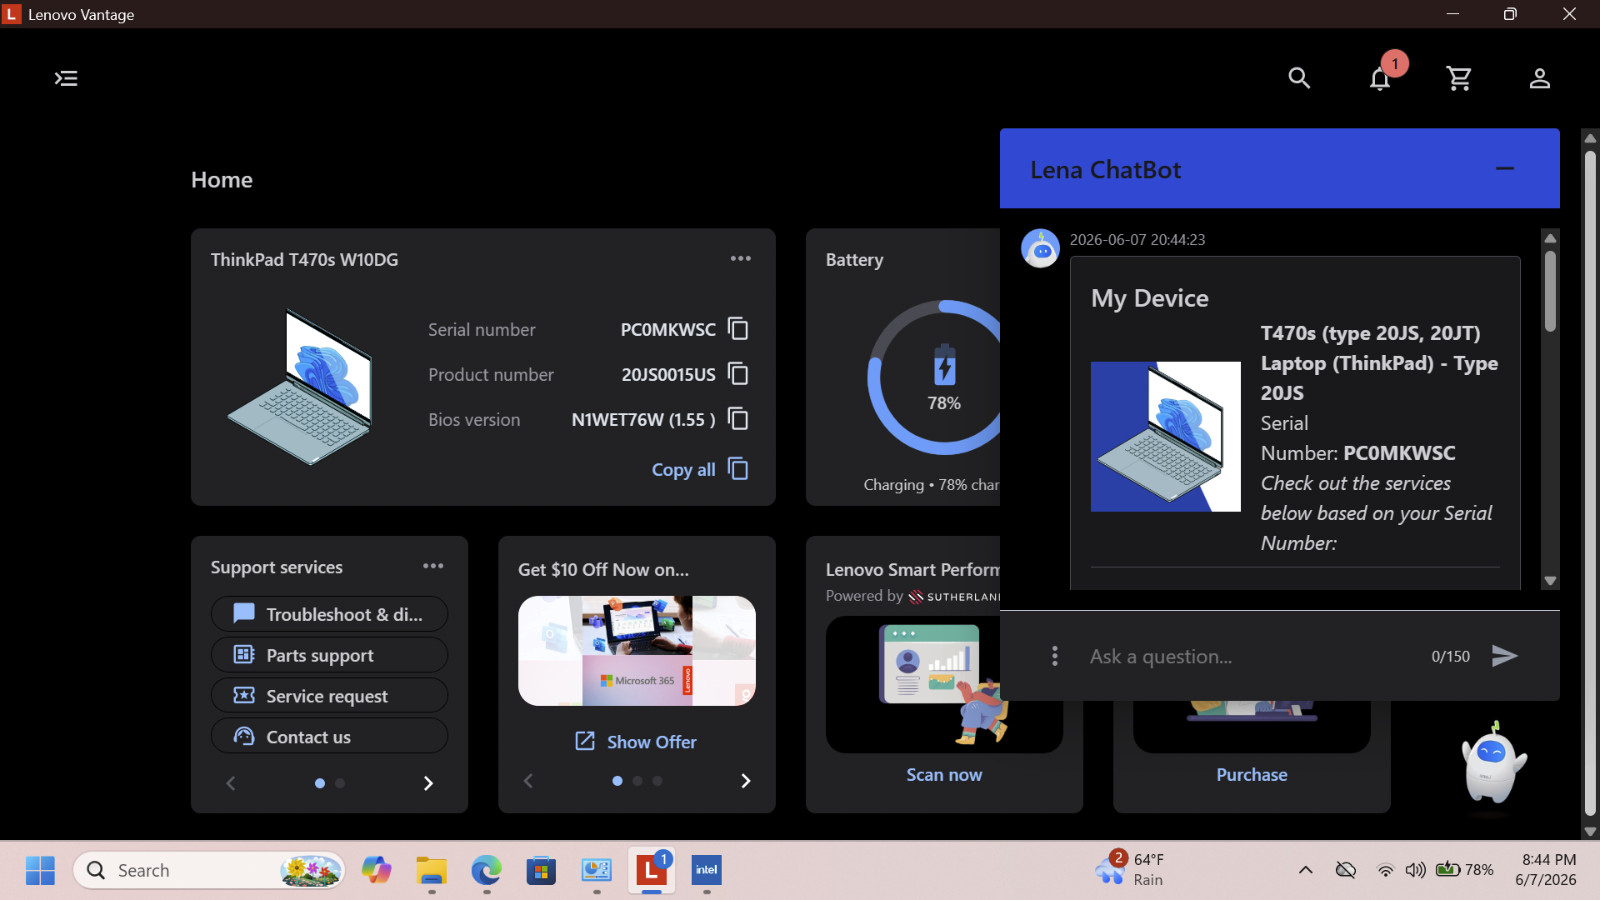Image resolution: width=1600 pixels, height=900 pixels.
Task: Click Scan now for Smart Performance
Action: pos(944,775)
